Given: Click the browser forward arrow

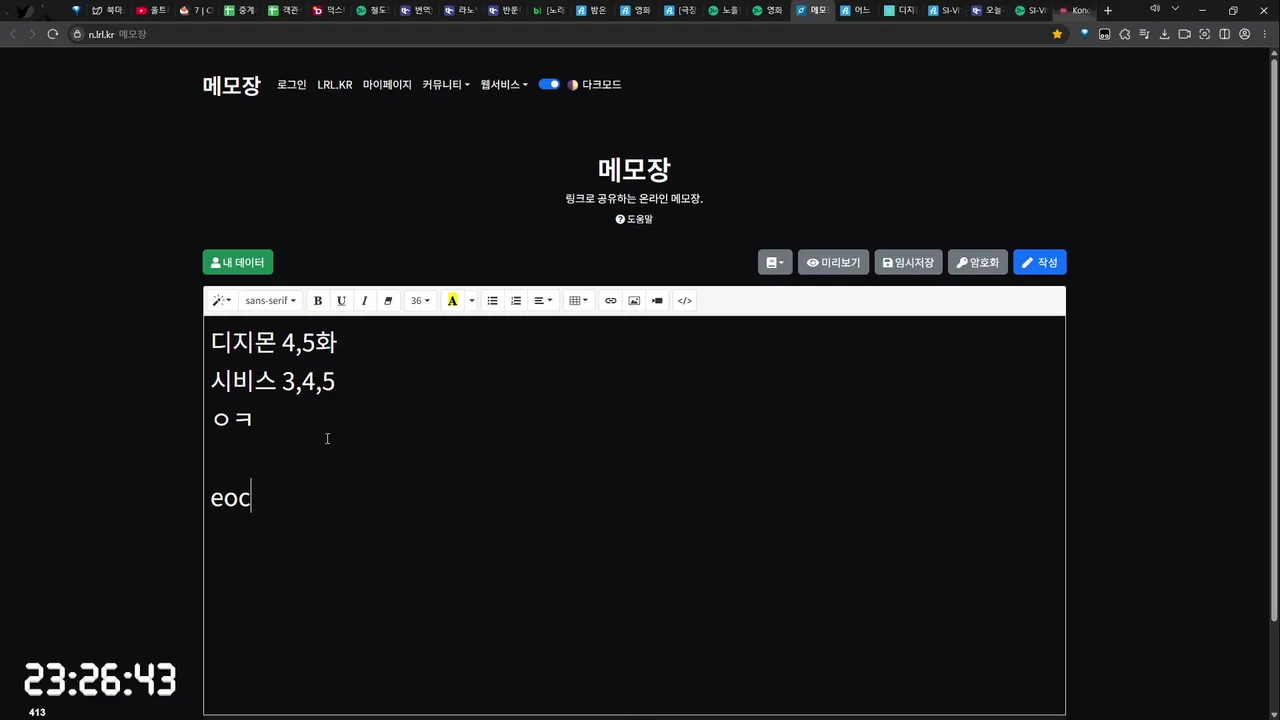Looking at the screenshot, I should [32, 34].
